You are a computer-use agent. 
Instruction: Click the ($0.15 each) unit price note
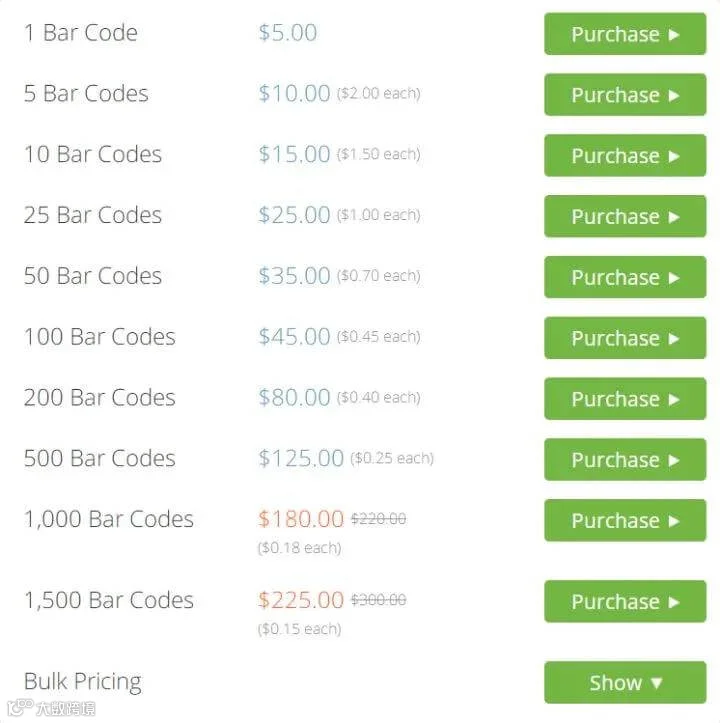[299, 629]
